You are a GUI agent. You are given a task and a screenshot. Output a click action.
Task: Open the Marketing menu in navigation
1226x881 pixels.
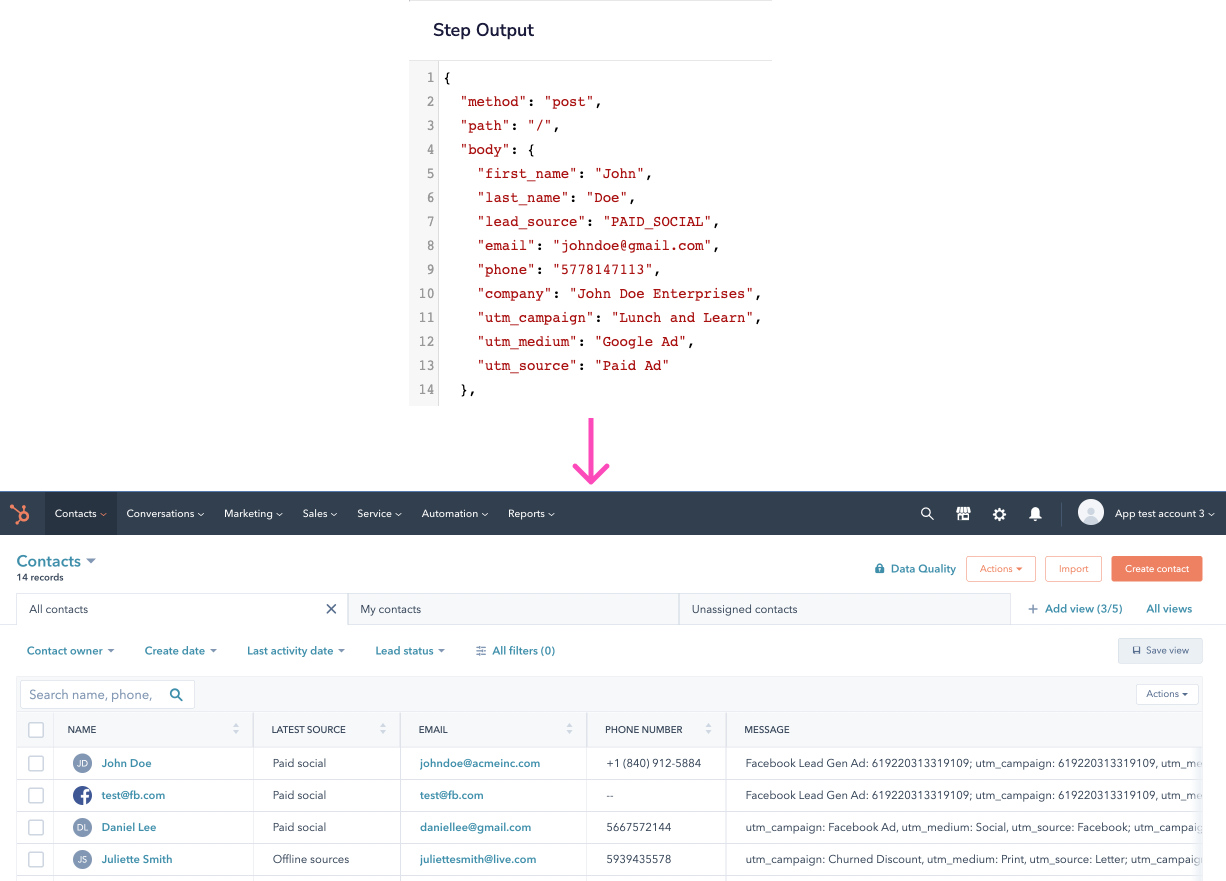tap(252, 514)
